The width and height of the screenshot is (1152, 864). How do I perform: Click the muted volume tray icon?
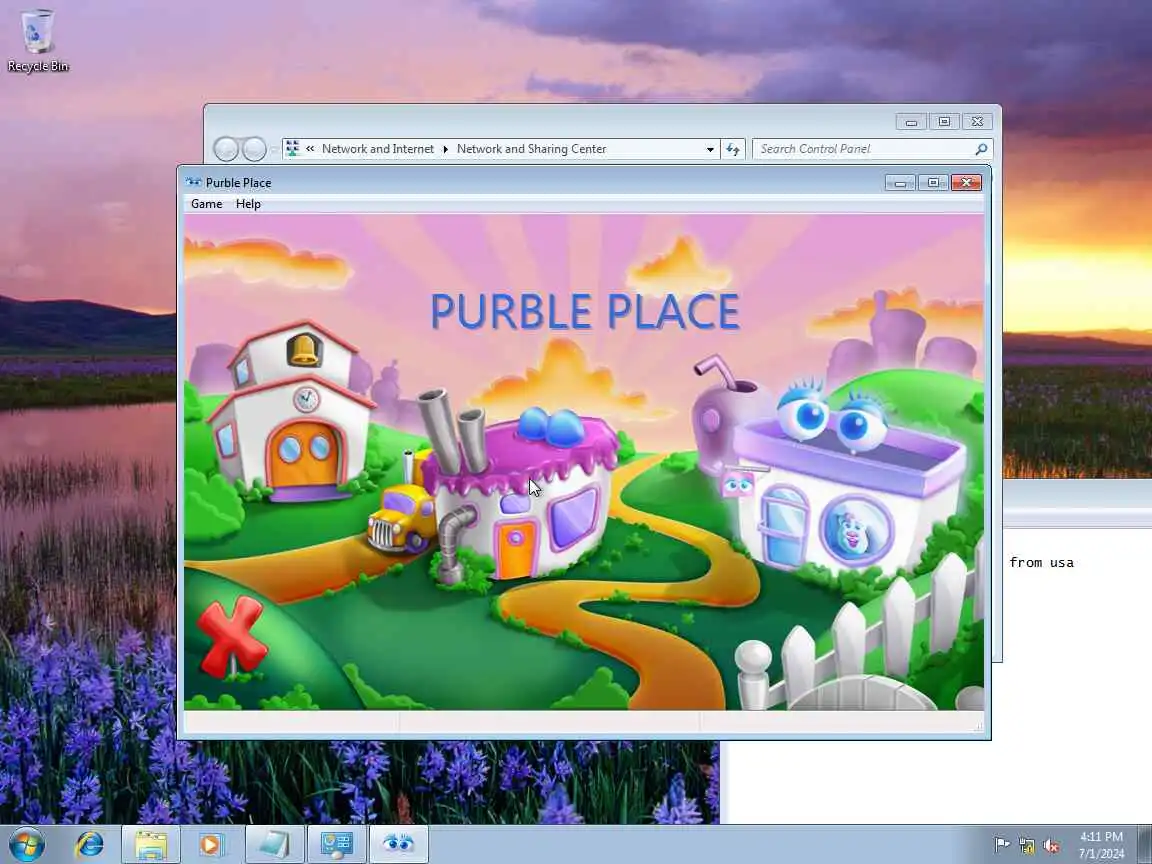[x=1051, y=846]
